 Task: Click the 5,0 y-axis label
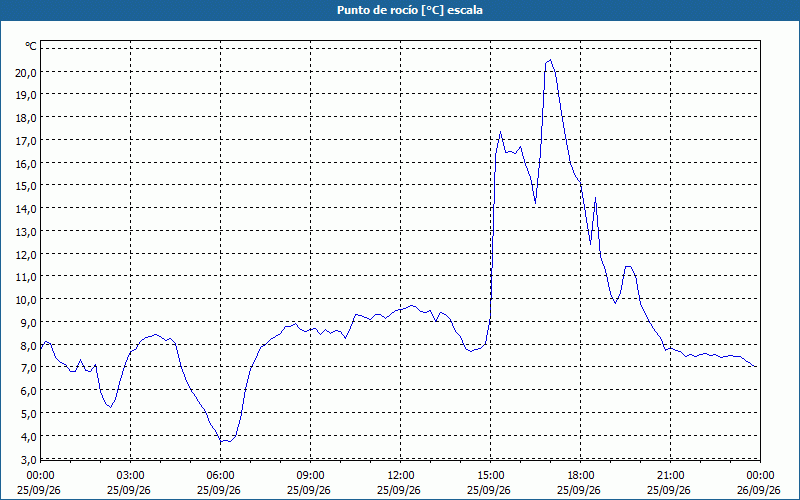coord(28,413)
